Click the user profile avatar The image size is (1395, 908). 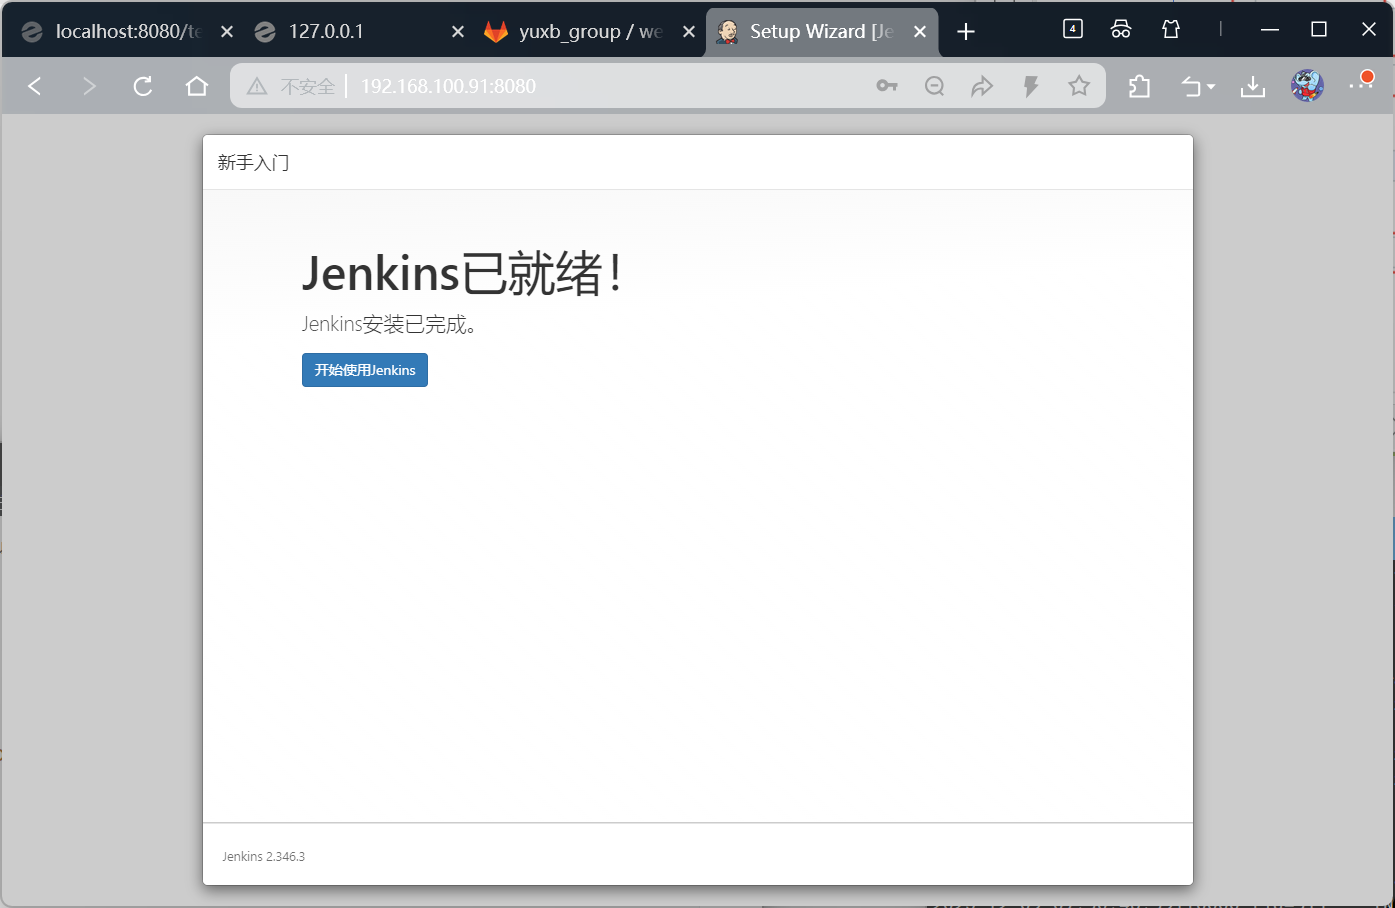(x=1307, y=86)
